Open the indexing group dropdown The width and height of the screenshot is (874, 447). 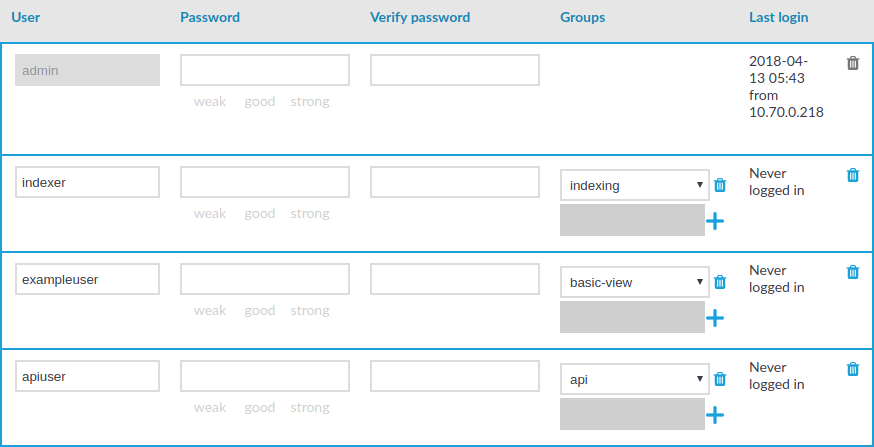[x=635, y=185]
